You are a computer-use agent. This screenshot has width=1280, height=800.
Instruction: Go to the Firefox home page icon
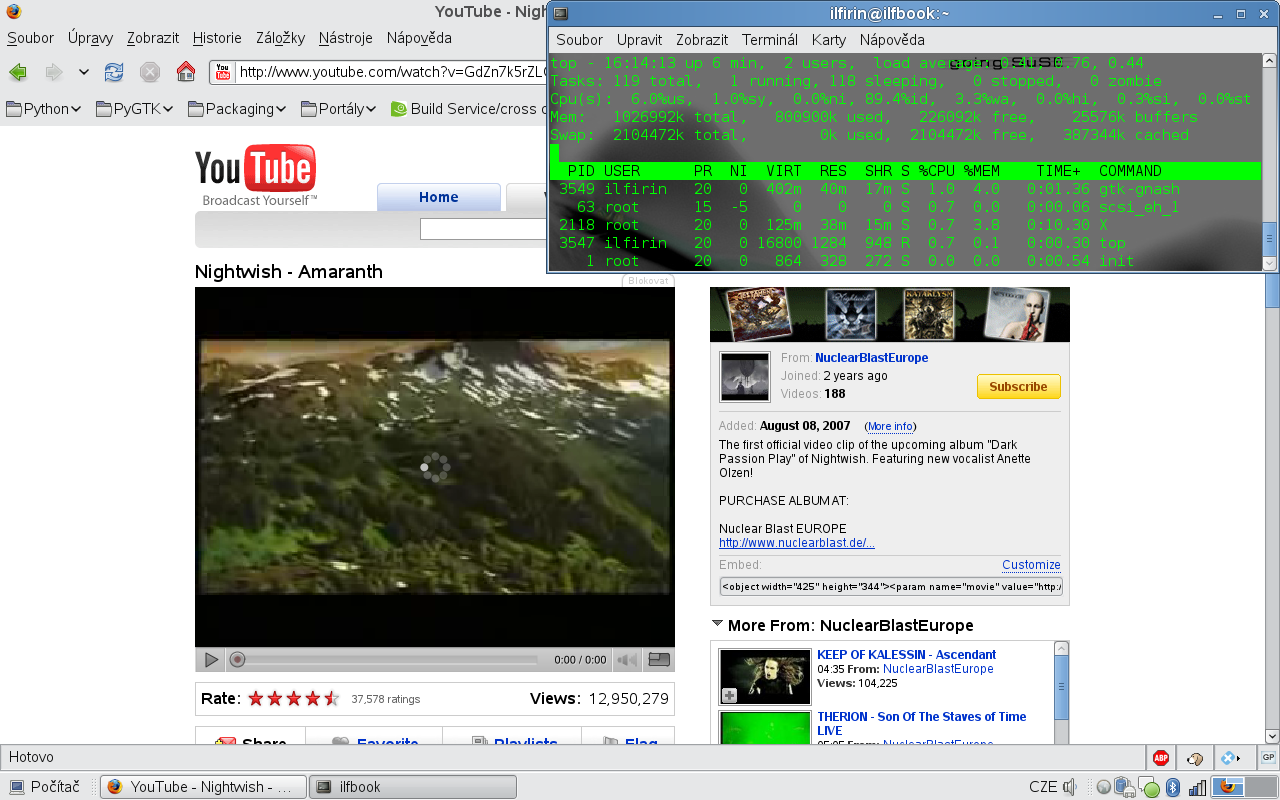(186, 72)
